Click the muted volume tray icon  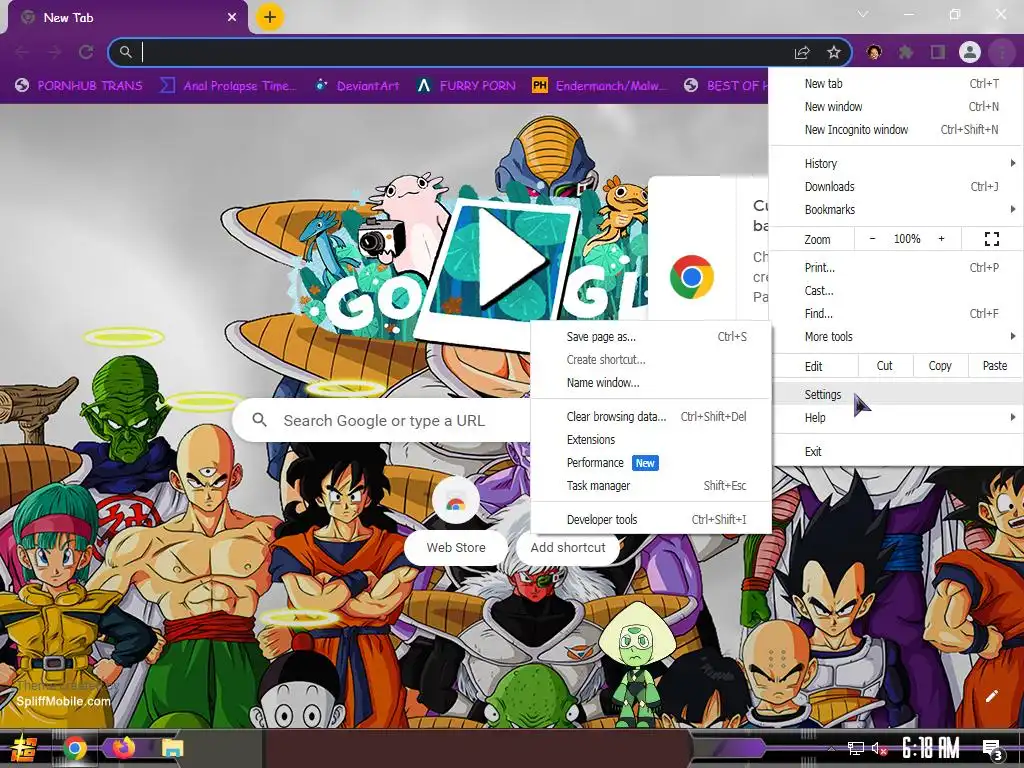878,748
